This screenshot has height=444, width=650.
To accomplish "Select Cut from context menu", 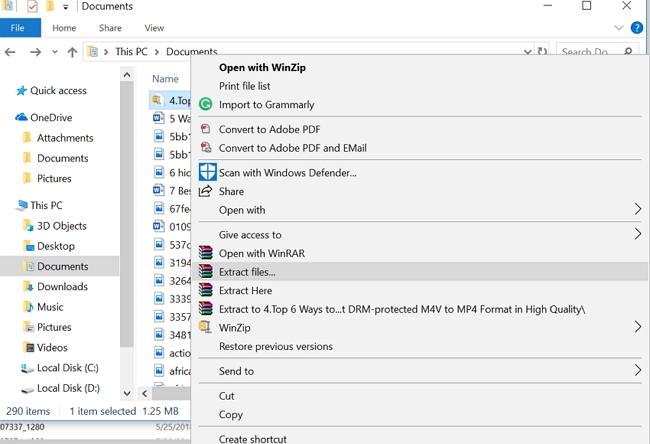I will pos(226,396).
